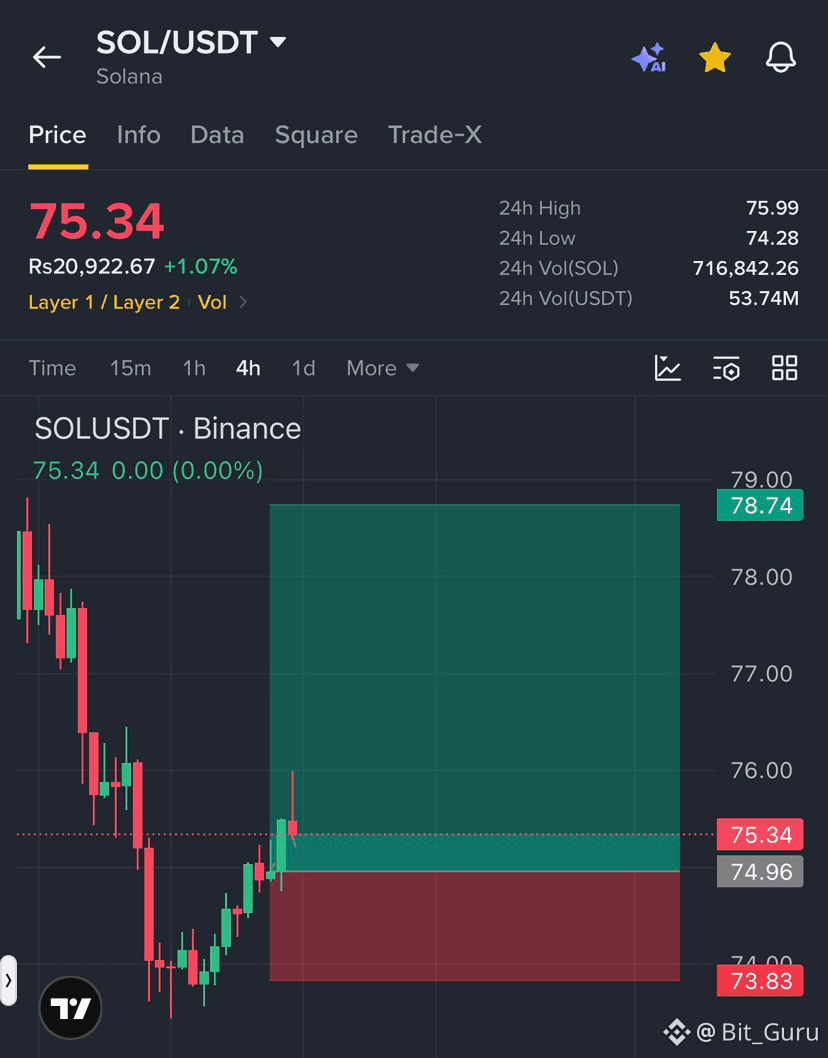Click the red loss zone of position

[x=474, y=926]
